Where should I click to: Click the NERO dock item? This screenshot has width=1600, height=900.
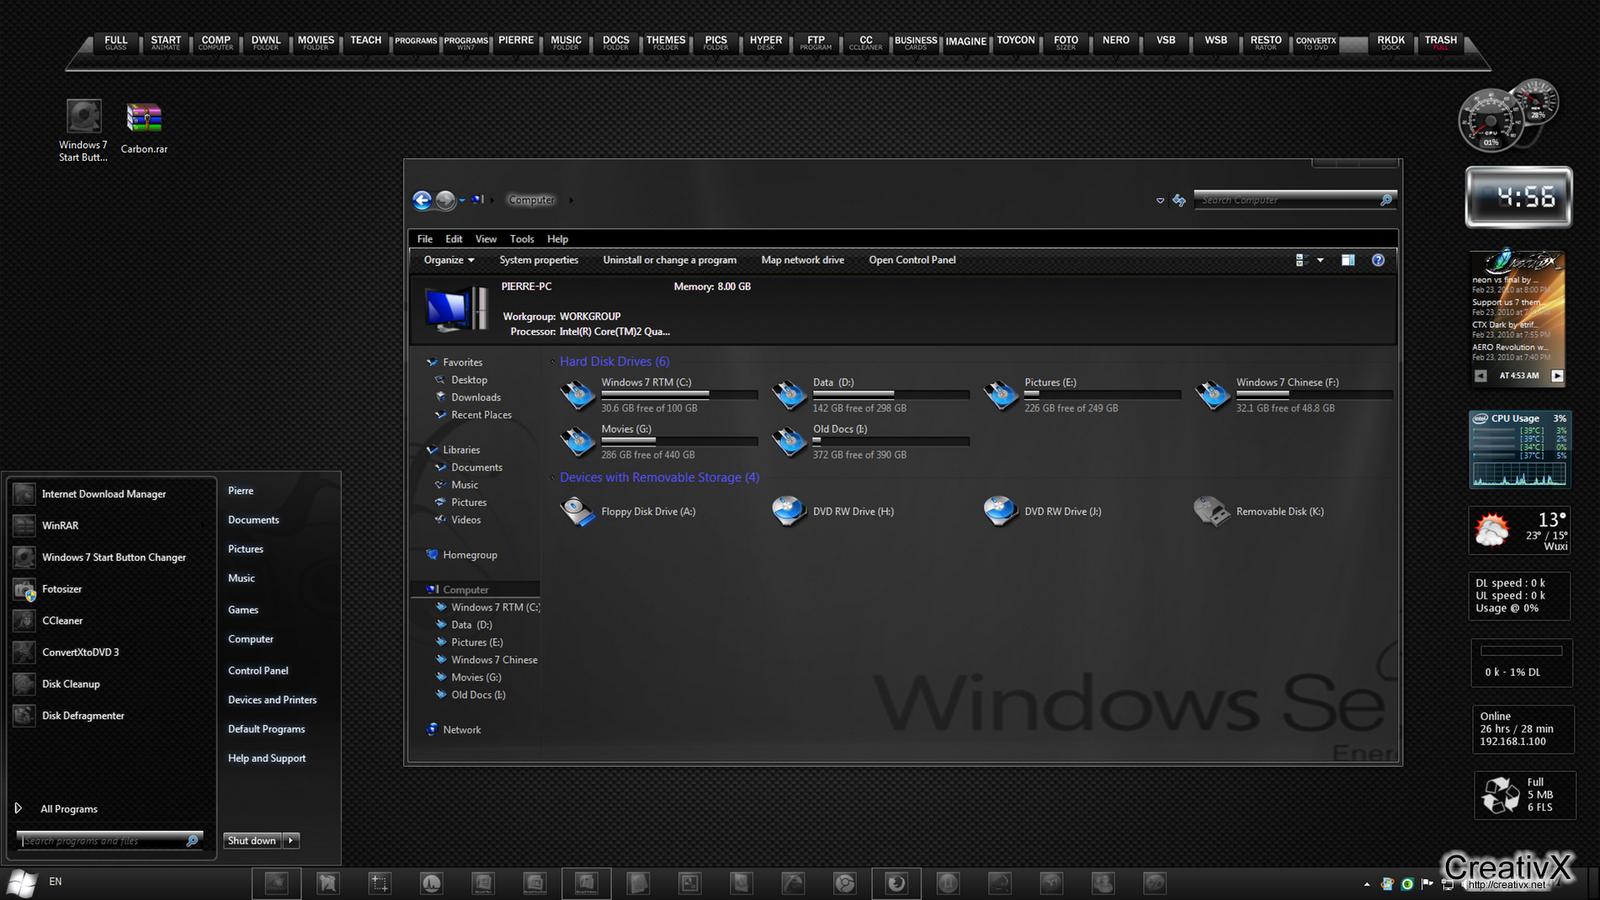point(1116,41)
